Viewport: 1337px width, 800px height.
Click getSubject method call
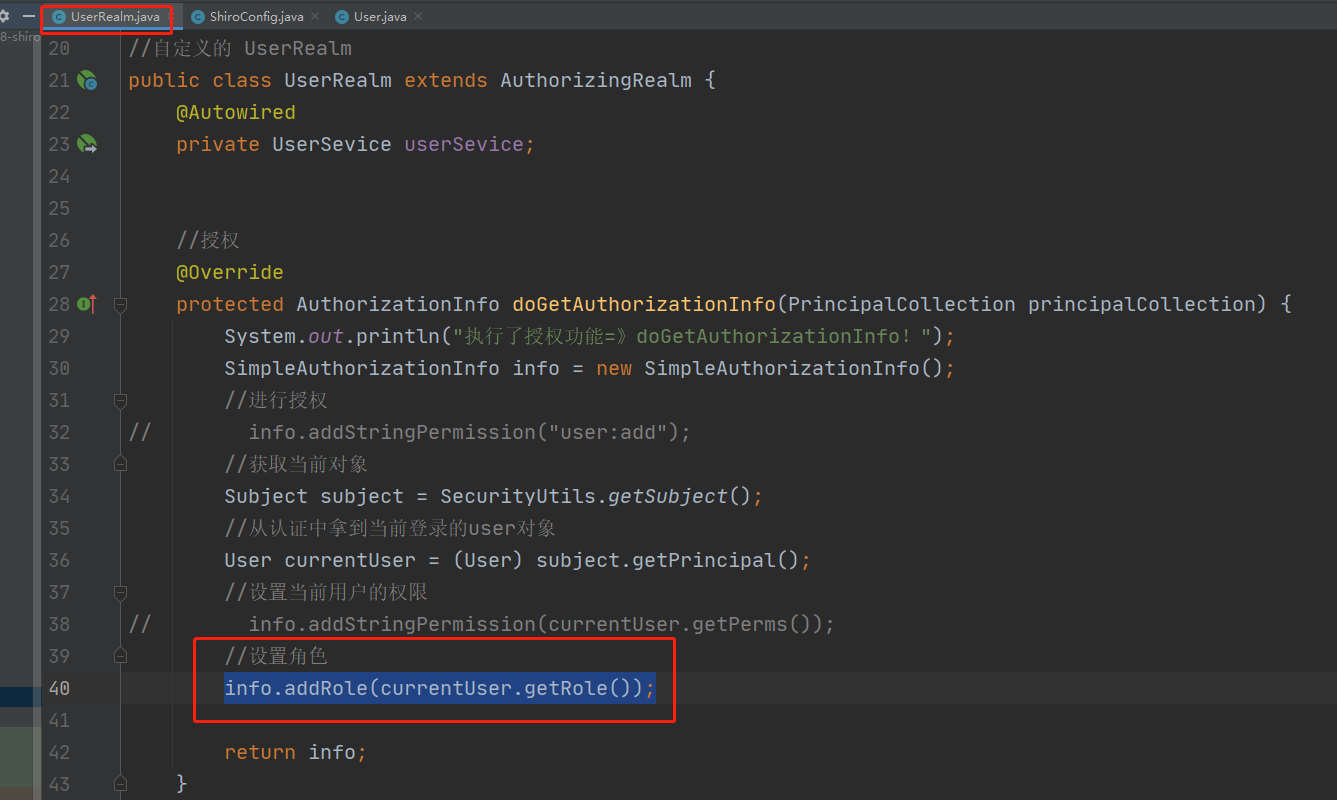(x=668, y=496)
